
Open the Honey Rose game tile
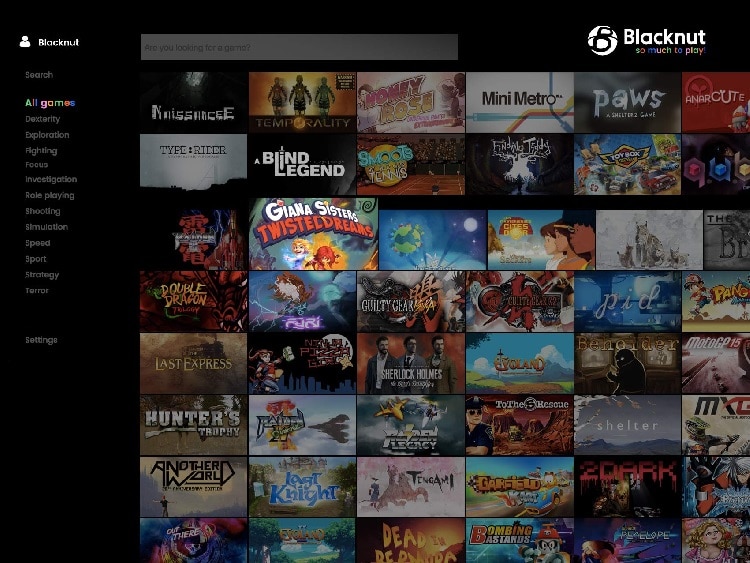coord(411,102)
